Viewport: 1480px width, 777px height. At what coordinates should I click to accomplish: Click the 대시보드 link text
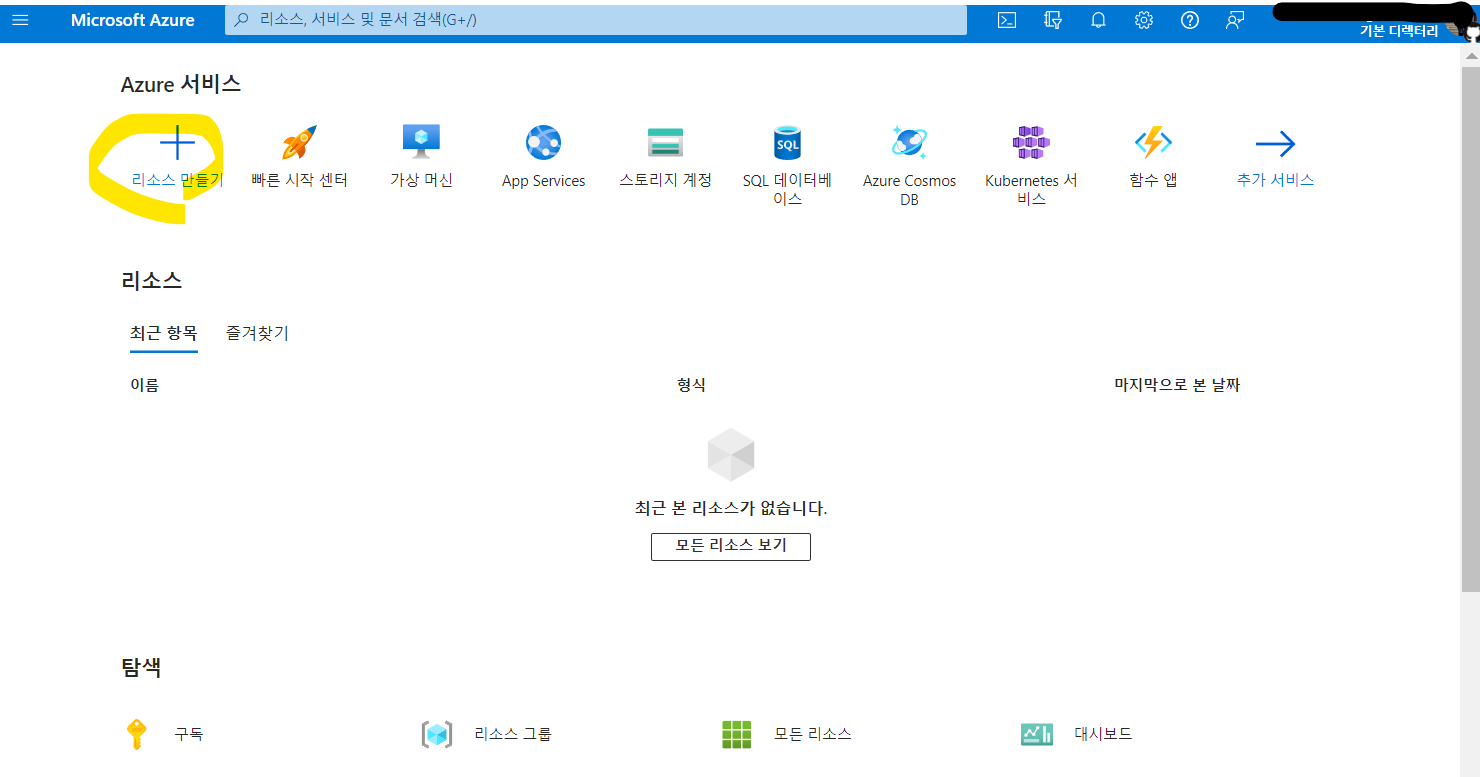point(1103,734)
